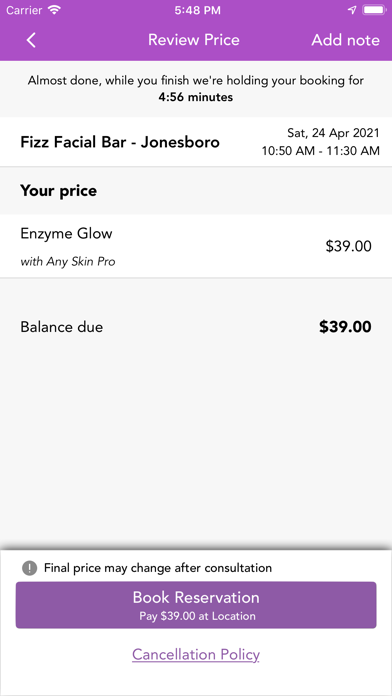Viewport: 392px width, 696px height.
Task: Tap the 5:48 PM status clock
Action: tap(197, 11)
